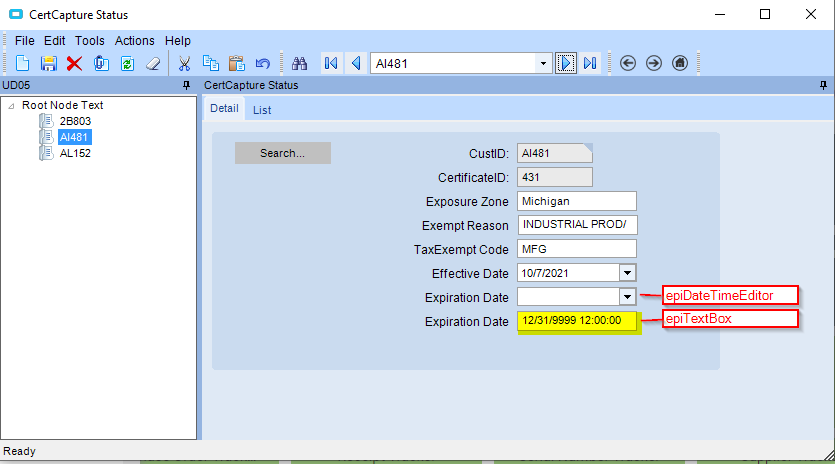Pin the CertCapture Status panel

823,85
